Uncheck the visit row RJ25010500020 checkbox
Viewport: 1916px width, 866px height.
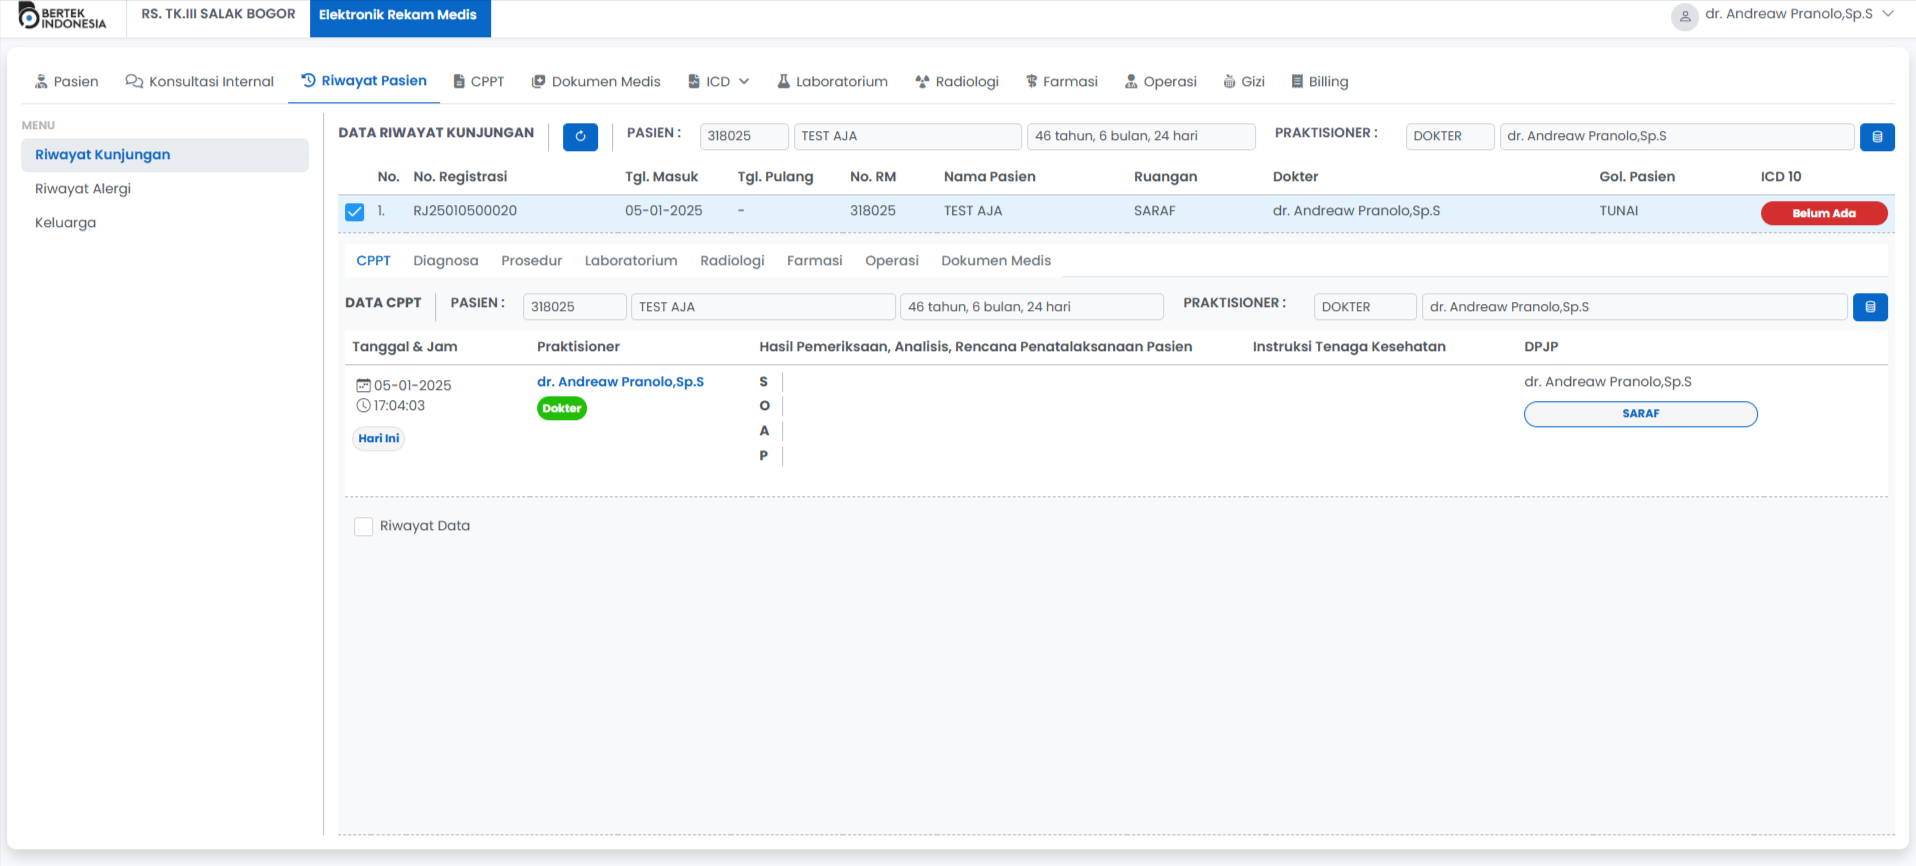tap(355, 212)
